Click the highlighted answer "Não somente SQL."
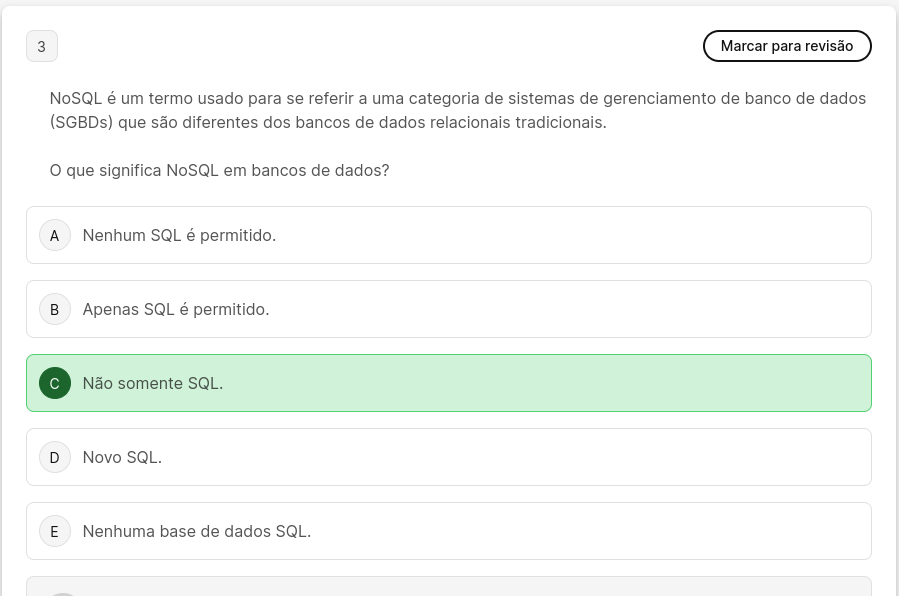The image size is (899, 596). click(x=153, y=383)
